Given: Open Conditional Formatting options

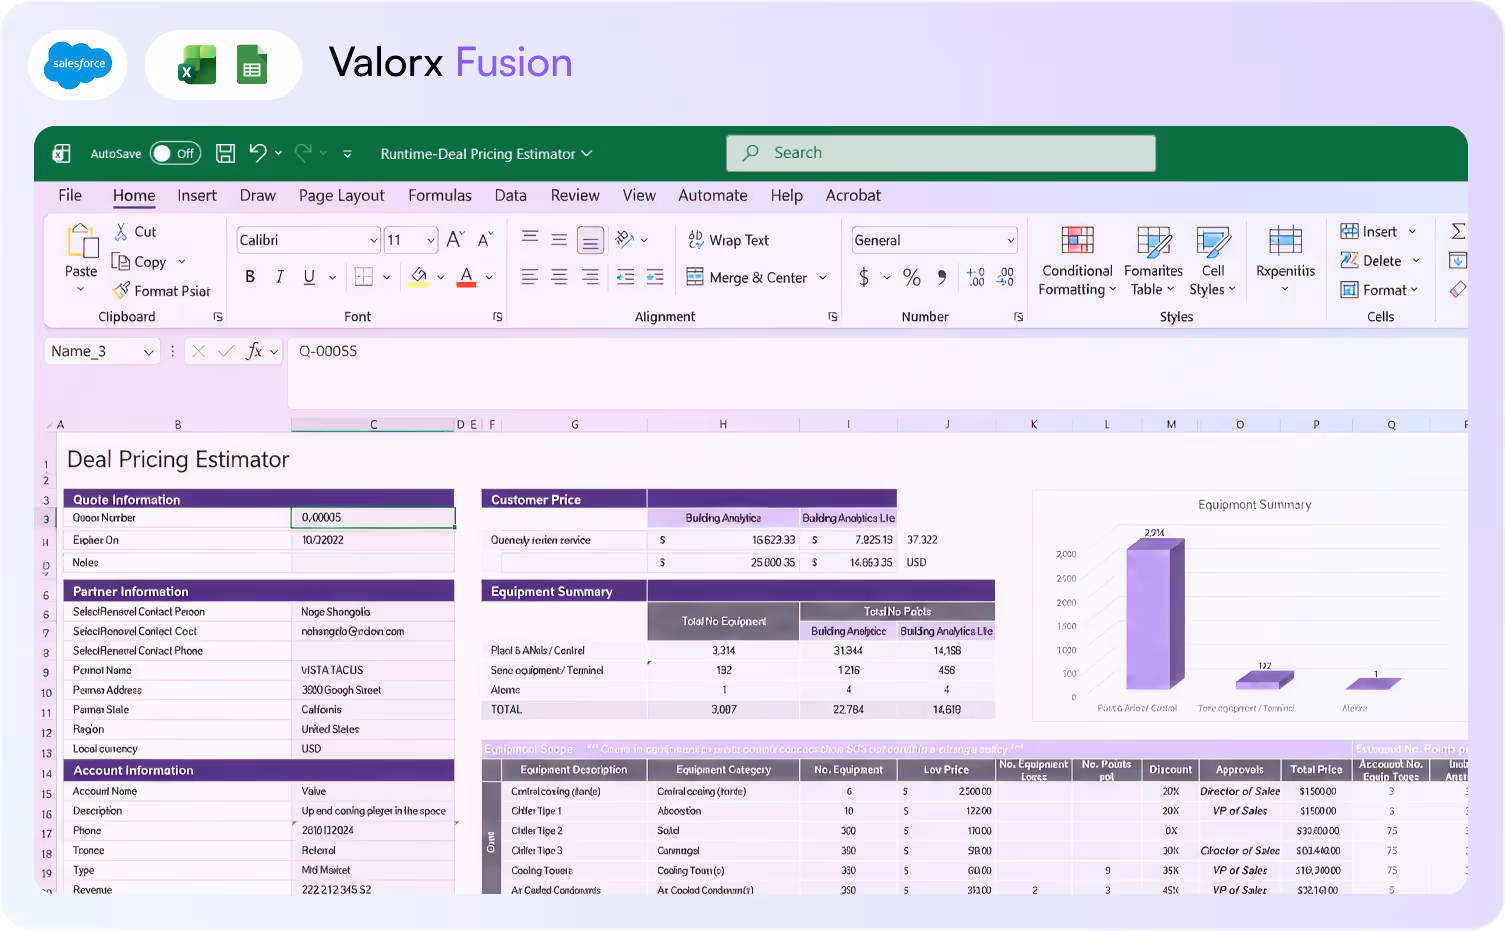Looking at the screenshot, I should (1076, 262).
